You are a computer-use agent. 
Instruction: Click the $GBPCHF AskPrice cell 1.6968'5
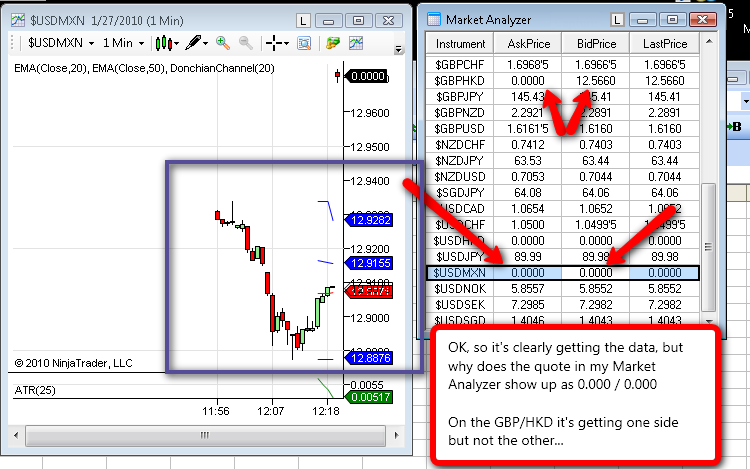[x=528, y=65]
